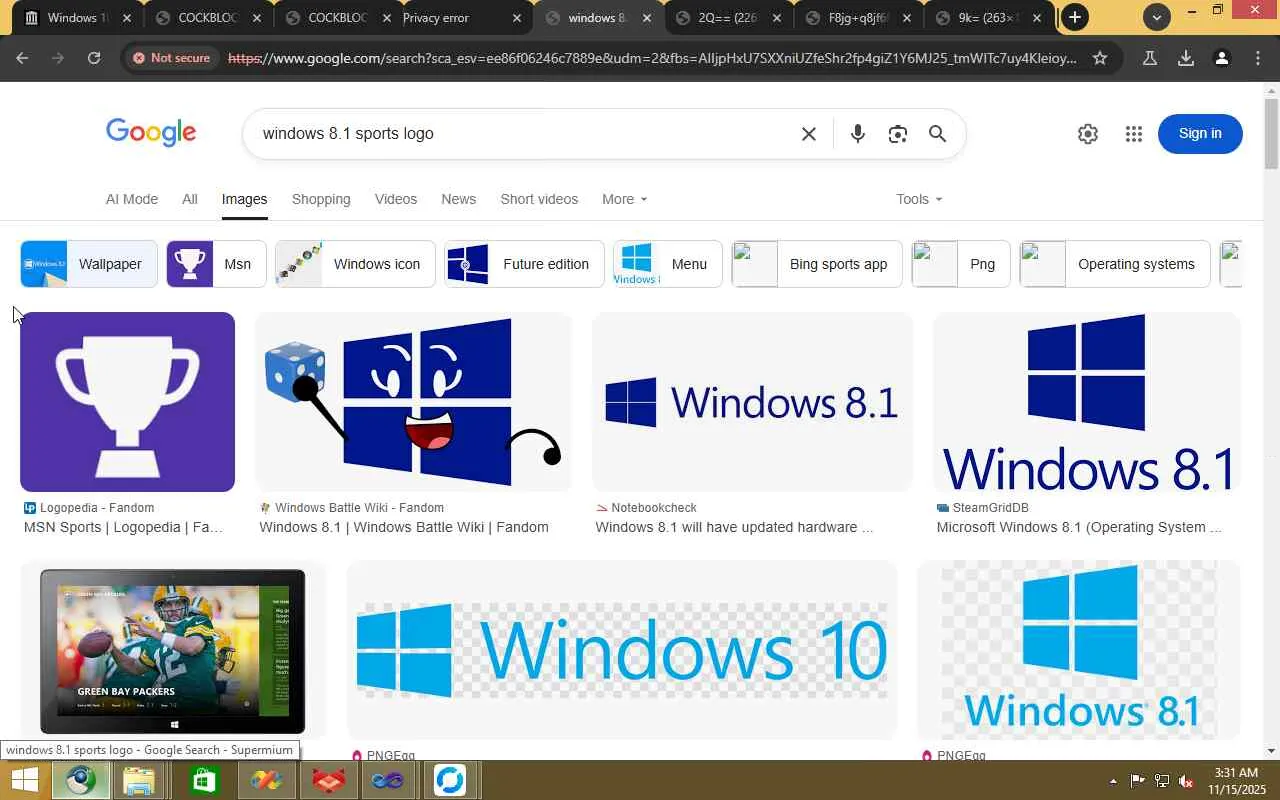Go back to the previous page

[x=22, y=58]
